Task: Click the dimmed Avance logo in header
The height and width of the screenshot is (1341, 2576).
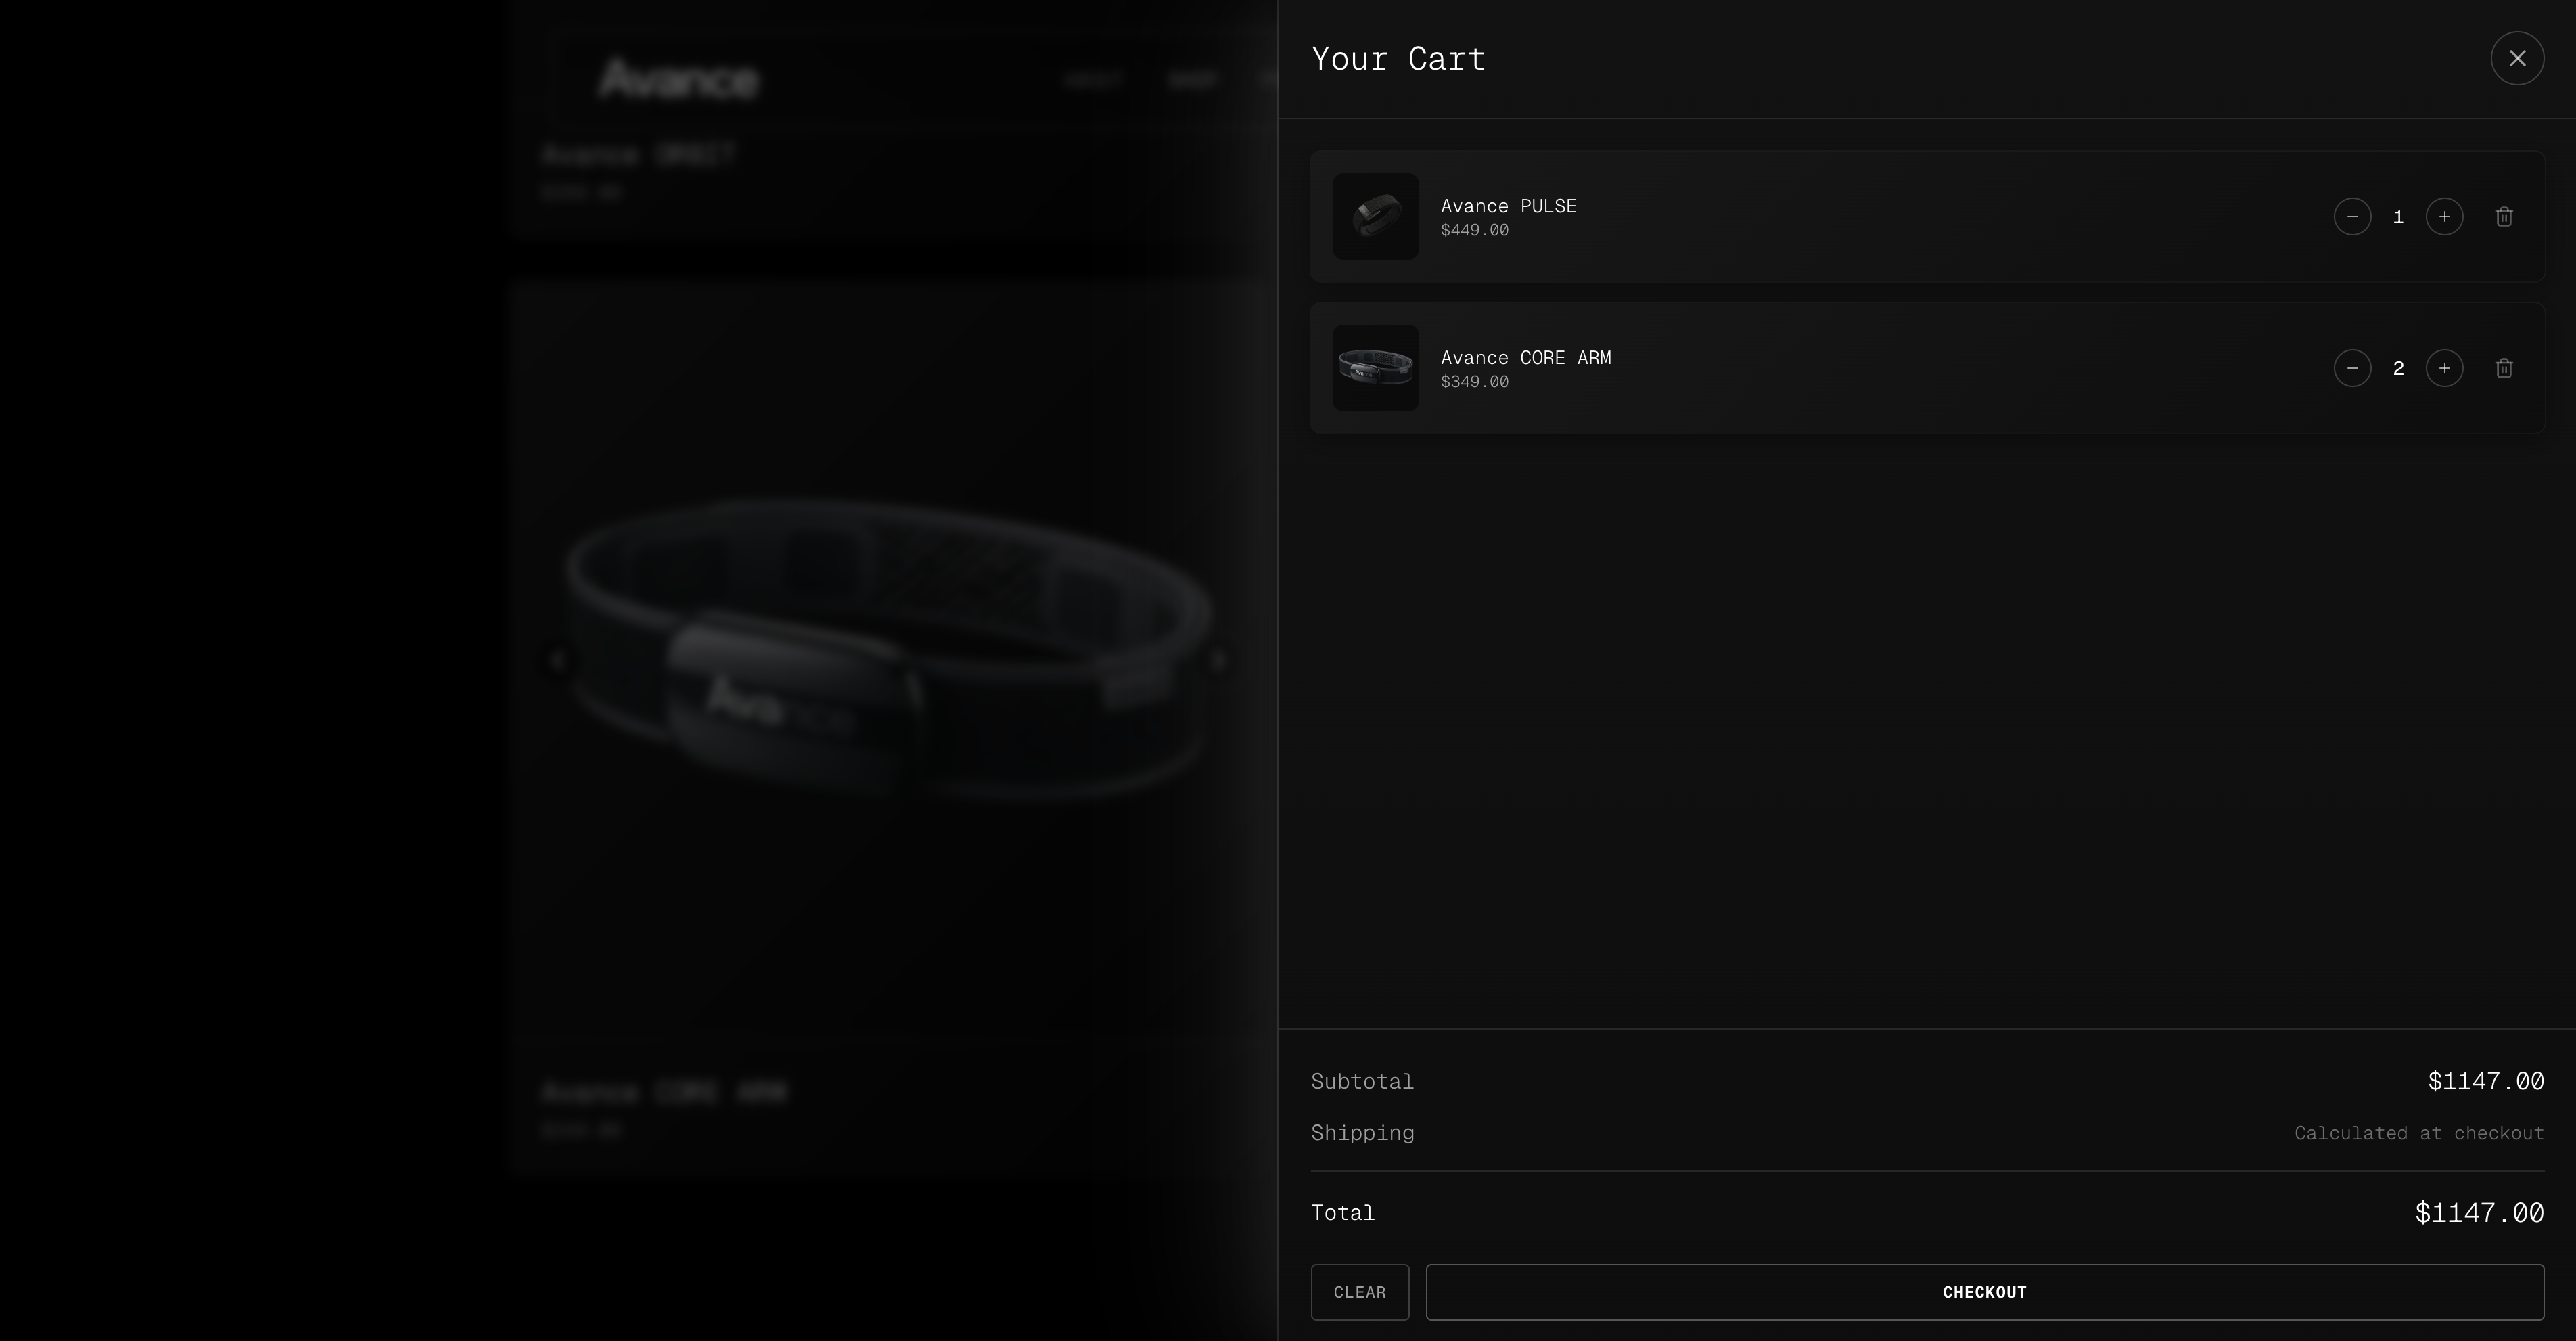Action: [678, 80]
